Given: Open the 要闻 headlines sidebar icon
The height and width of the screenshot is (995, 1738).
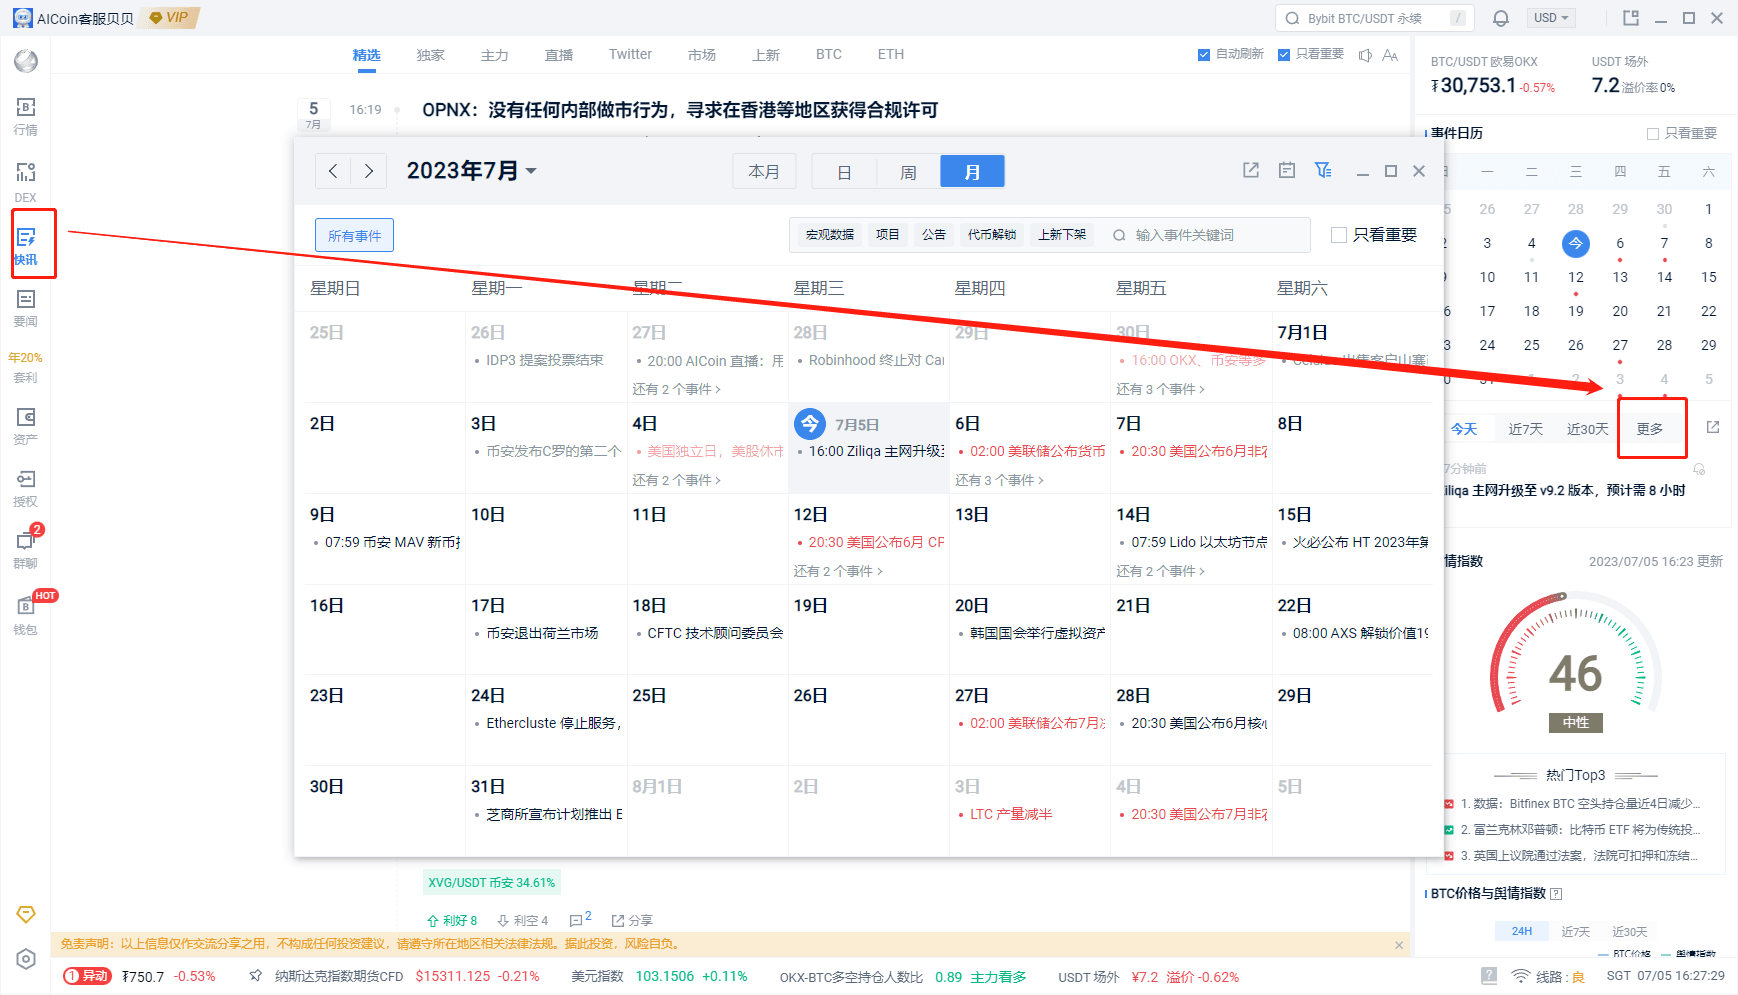Looking at the screenshot, I should click(x=26, y=308).
